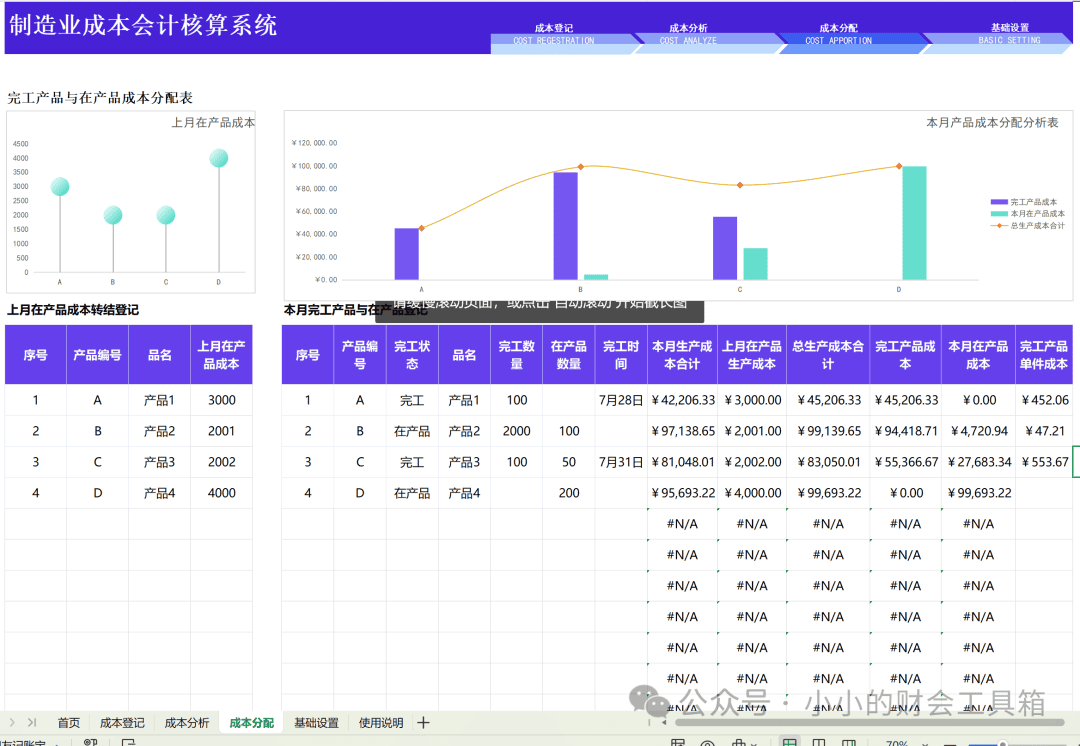The height and width of the screenshot is (746, 1080).
Task: Click the scroll-left arrow of horizontal scrollbar
Action: (x=664, y=723)
